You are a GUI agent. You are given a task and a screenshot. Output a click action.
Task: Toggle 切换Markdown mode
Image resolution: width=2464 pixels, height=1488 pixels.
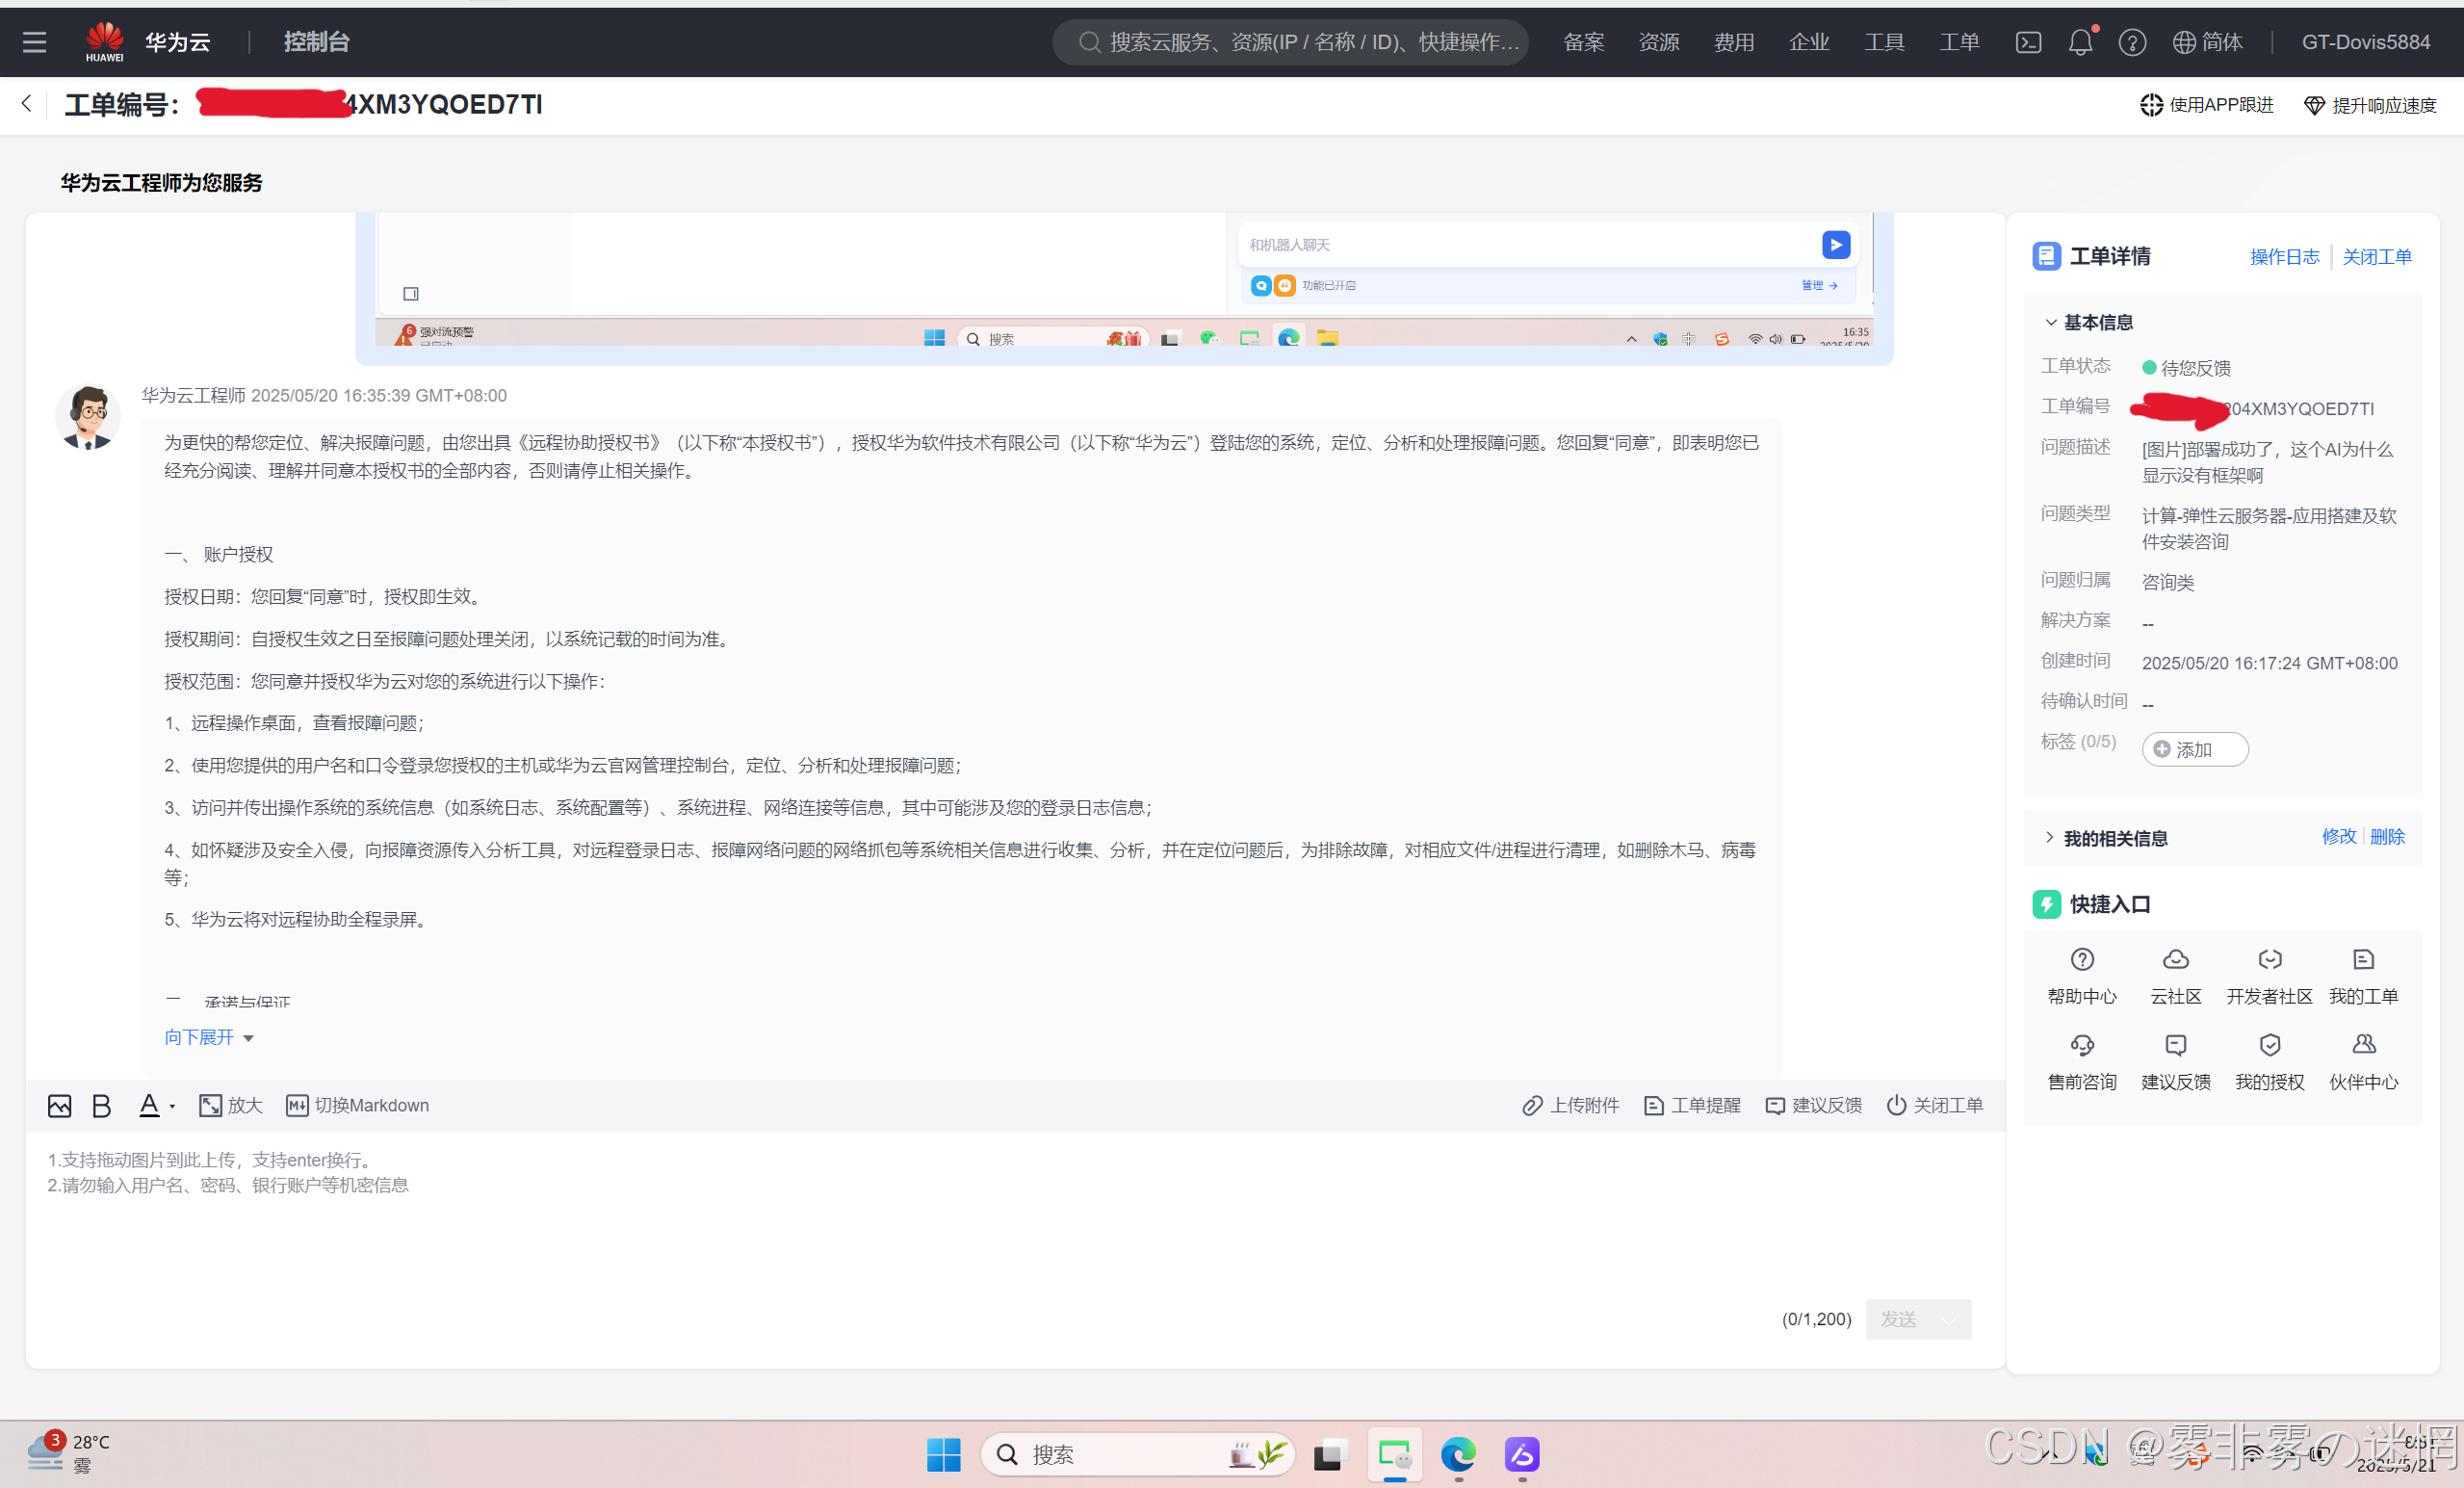pyautogui.click(x=358, y=1105)
